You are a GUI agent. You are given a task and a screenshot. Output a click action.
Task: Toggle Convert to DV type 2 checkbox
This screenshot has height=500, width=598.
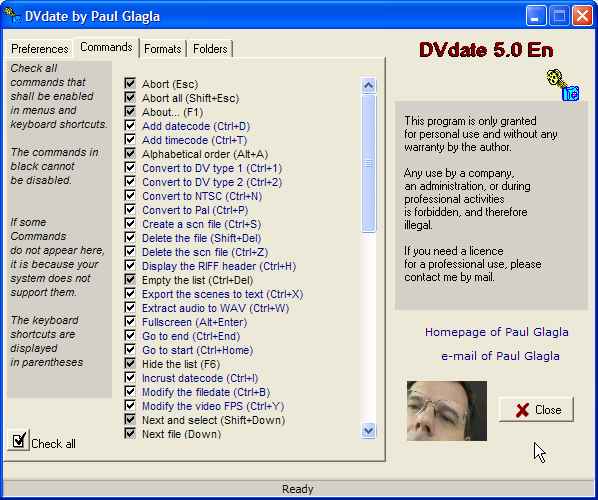click(130, 181)
